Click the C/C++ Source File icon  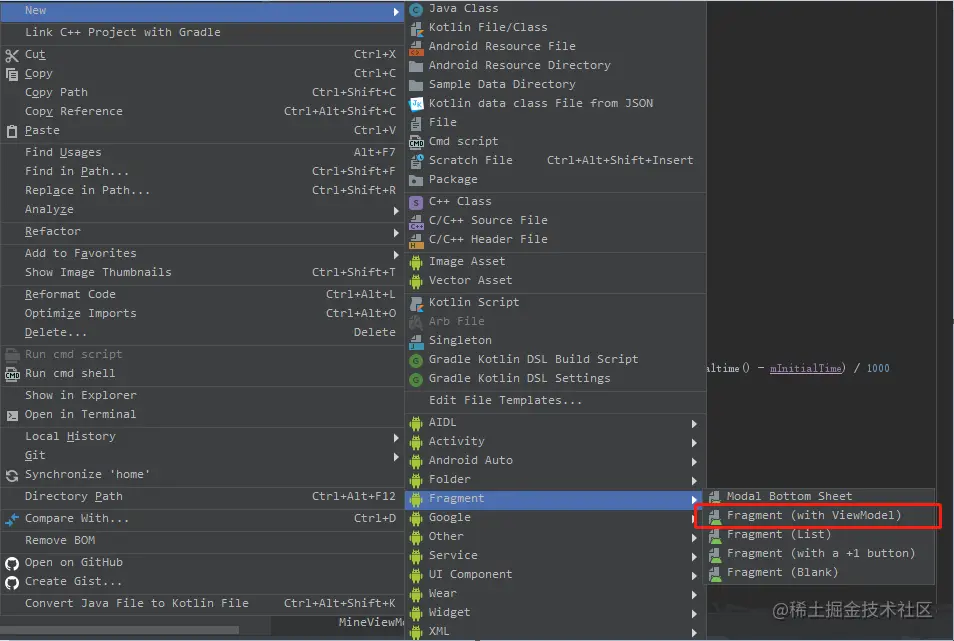click(416, 221)
